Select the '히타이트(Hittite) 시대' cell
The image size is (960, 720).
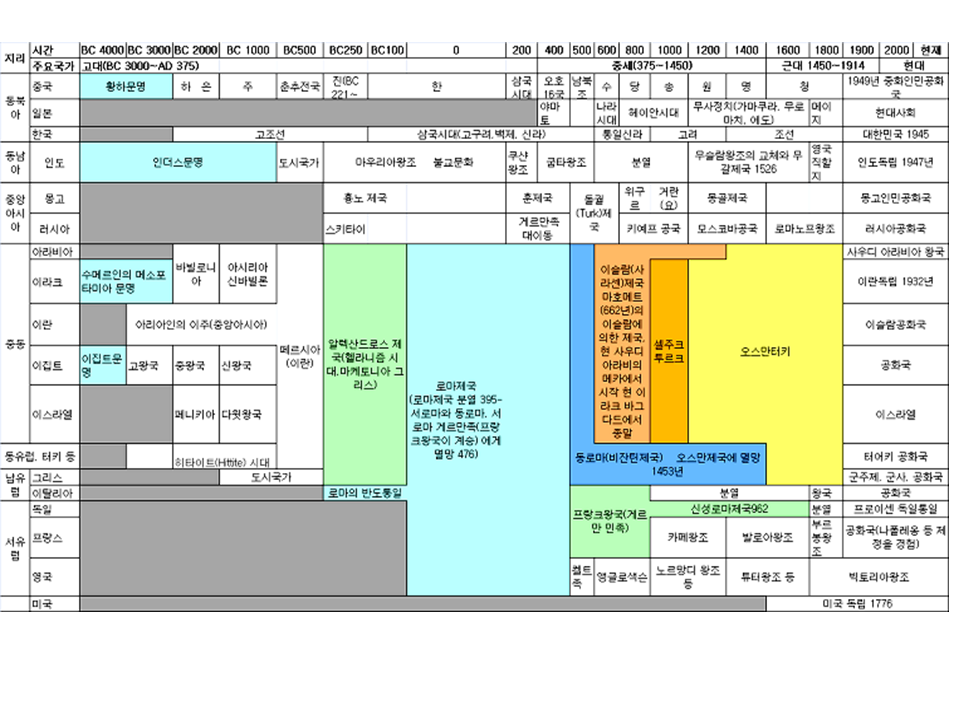[225, 457]
